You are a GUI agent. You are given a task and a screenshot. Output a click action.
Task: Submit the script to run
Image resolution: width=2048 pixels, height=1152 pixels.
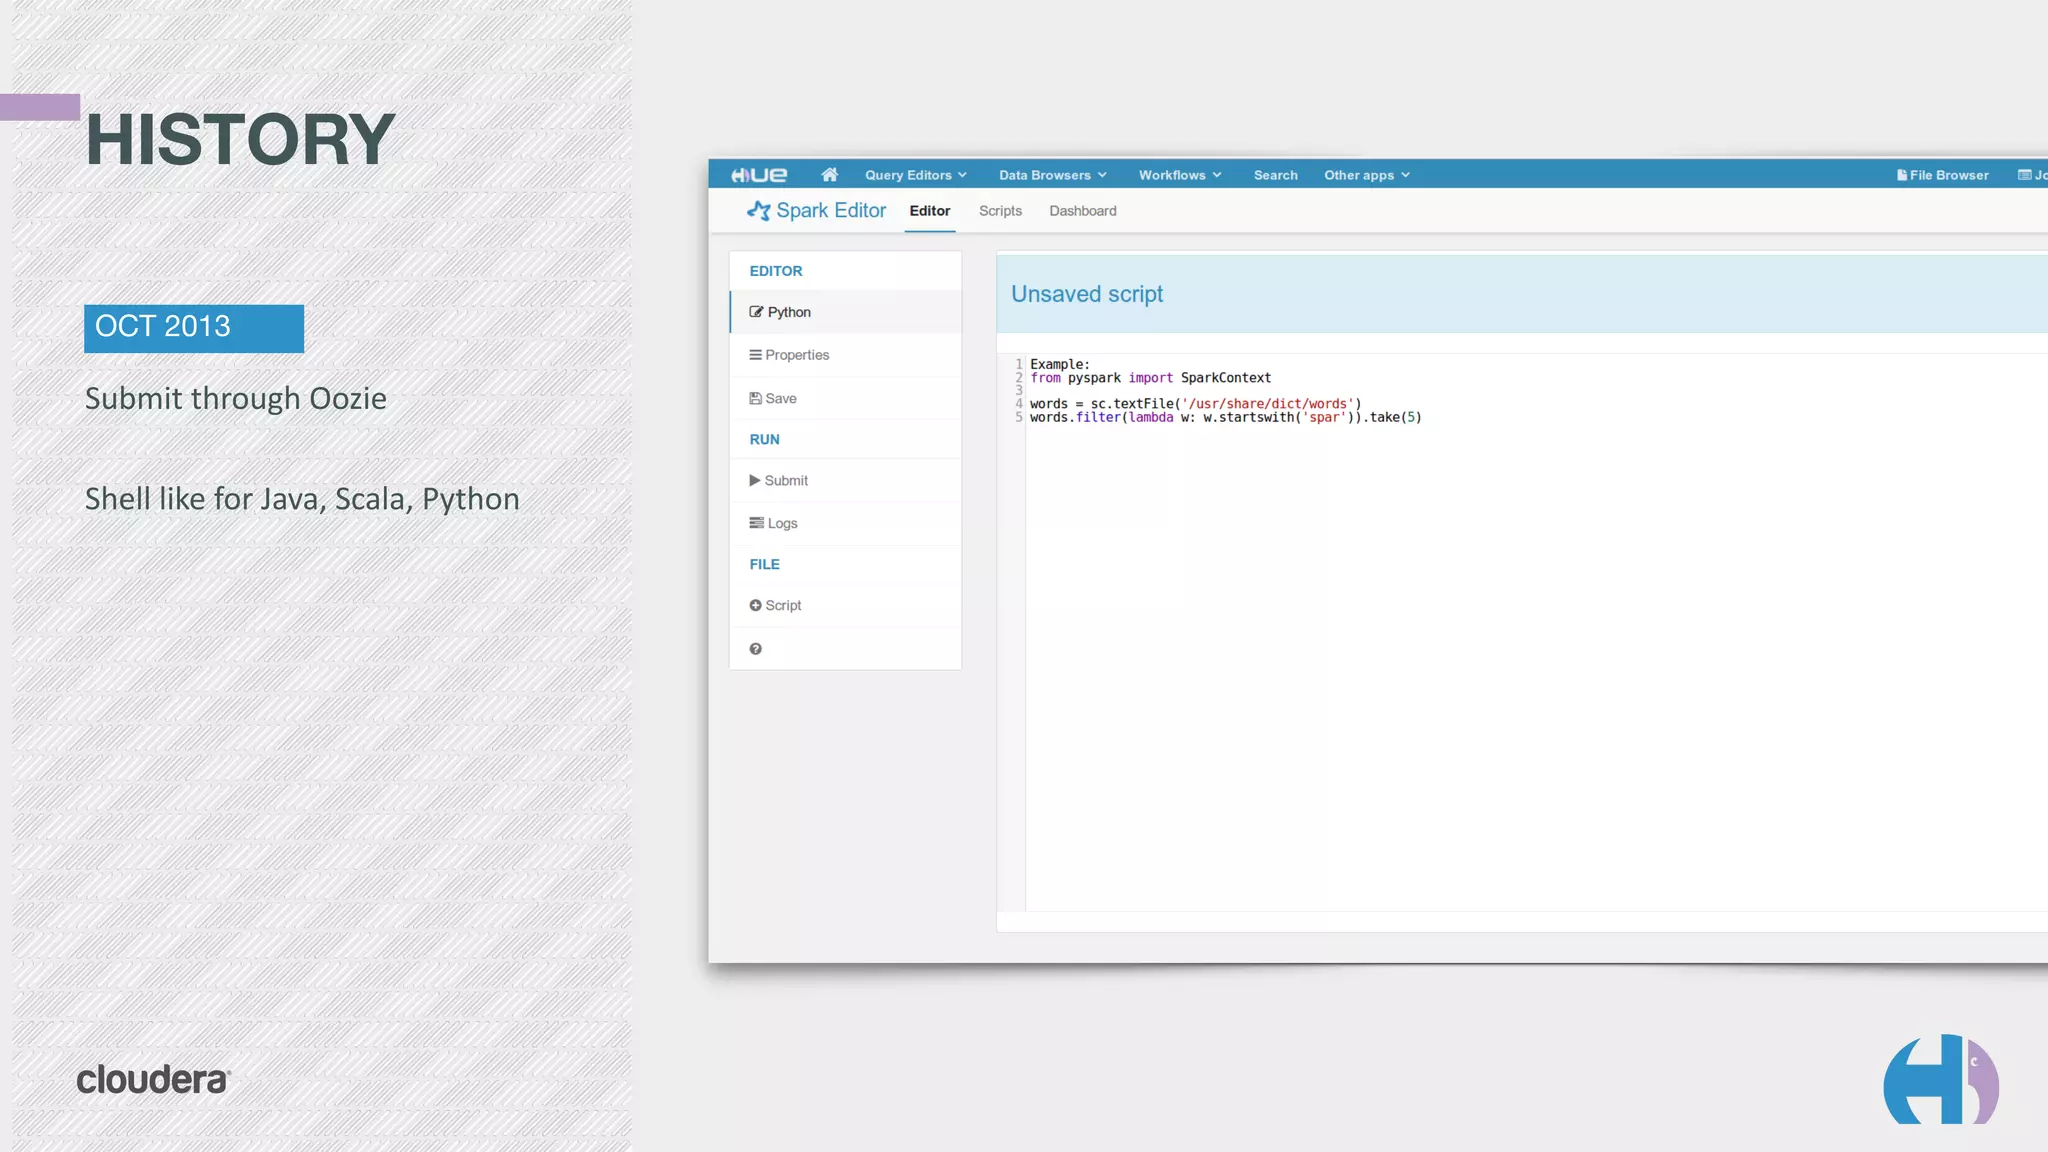[x=846, y=480]
